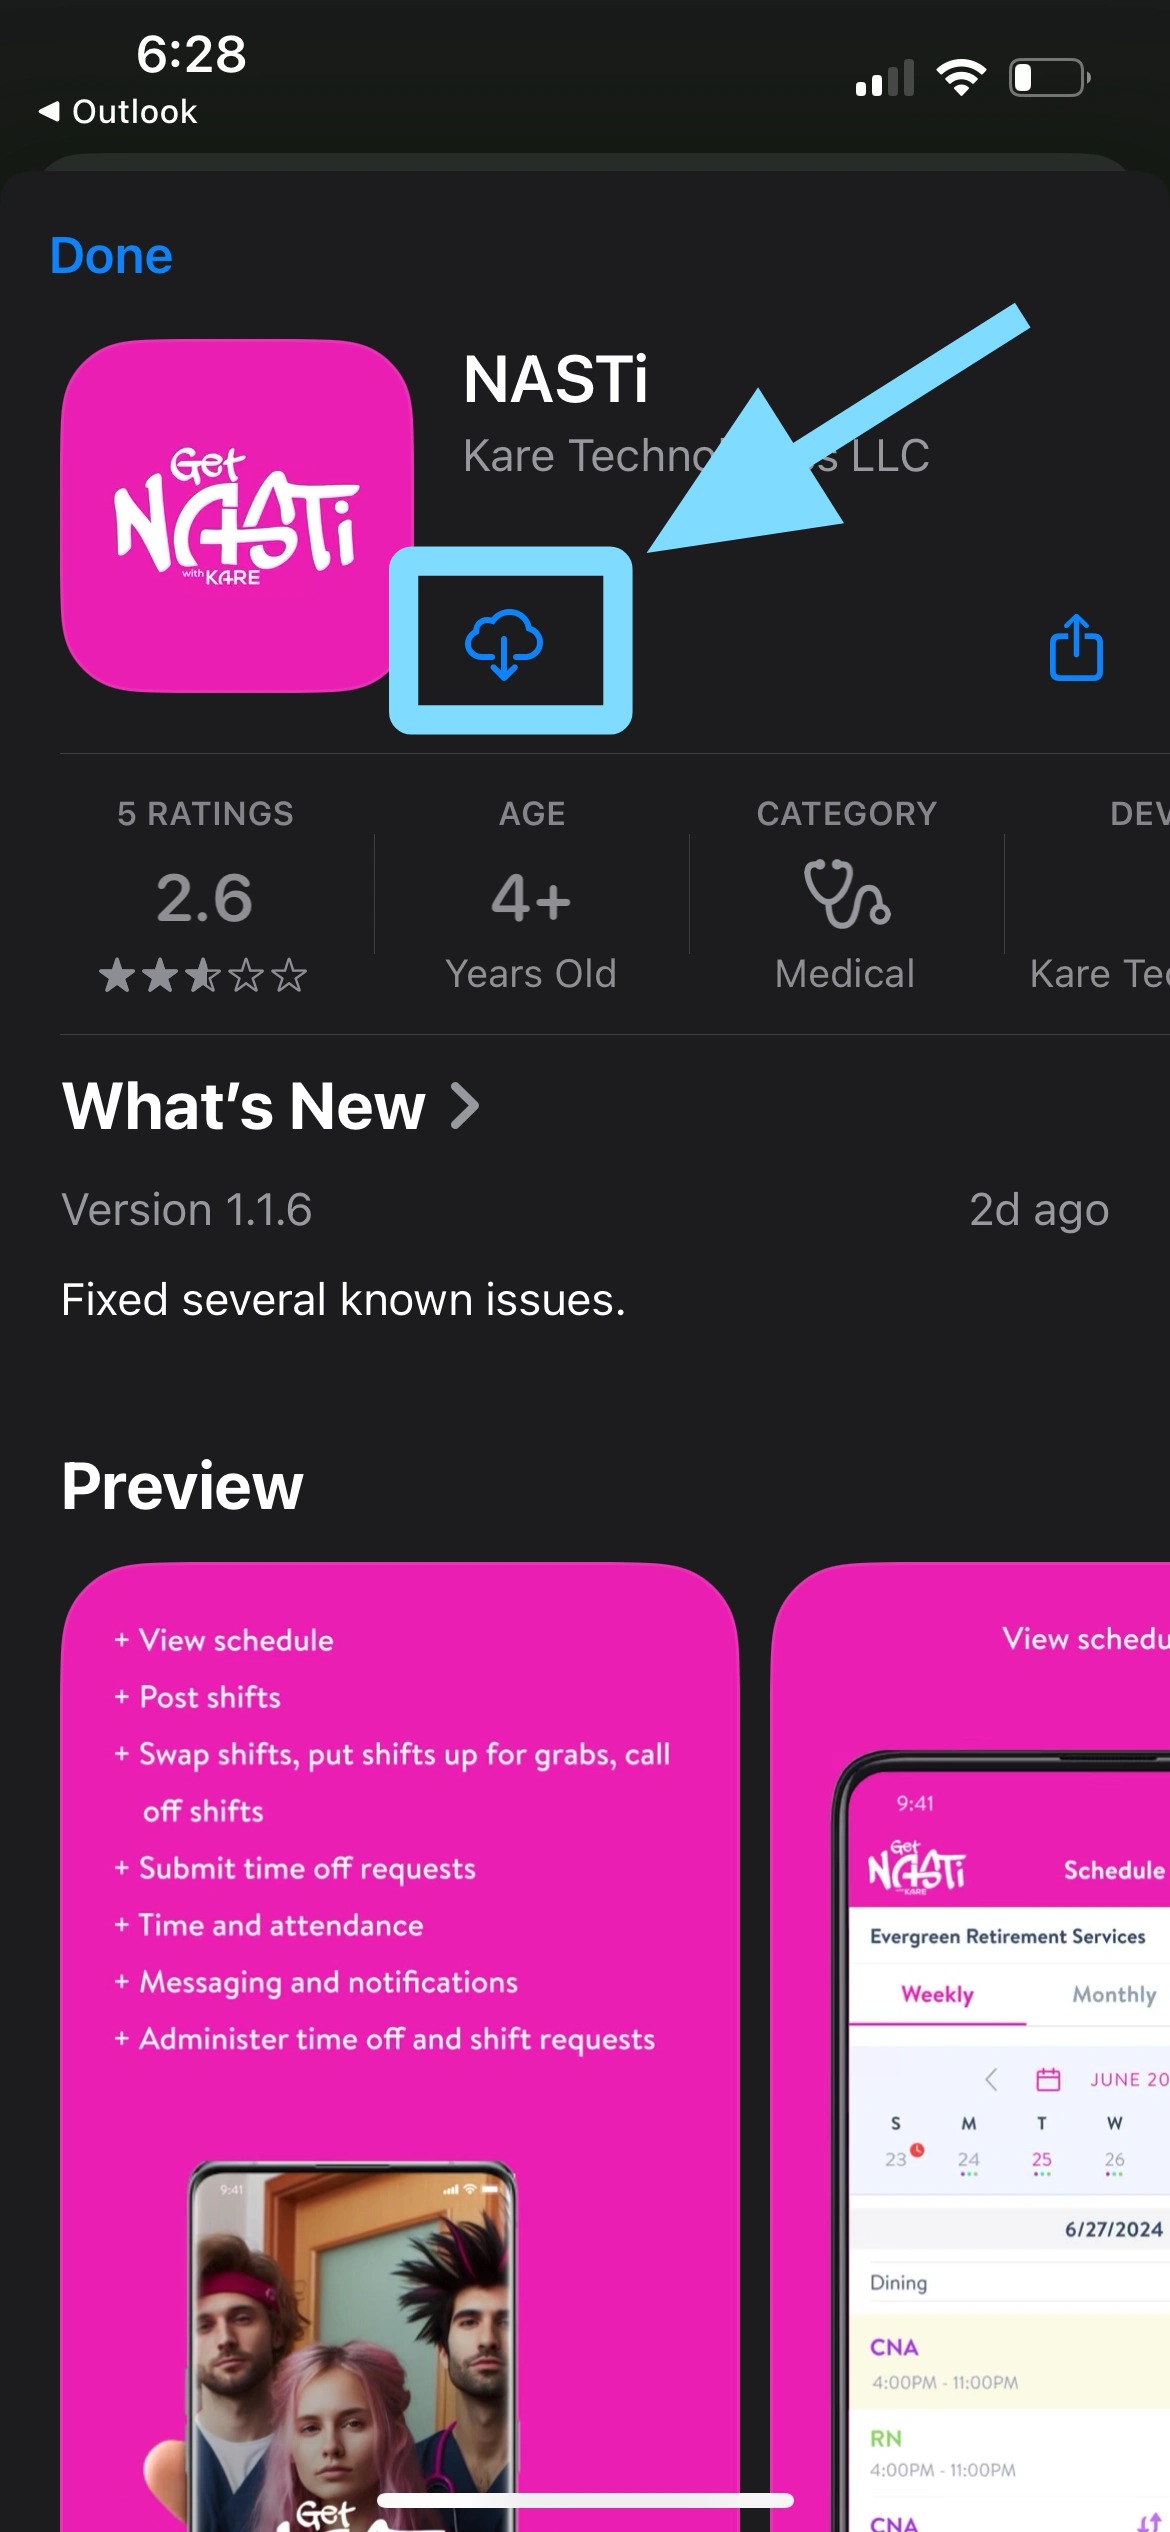Tap the Medical stethoscope category icon
Image resolution: width=1170 pixels, height=2532 pixels.
[846, 893]
